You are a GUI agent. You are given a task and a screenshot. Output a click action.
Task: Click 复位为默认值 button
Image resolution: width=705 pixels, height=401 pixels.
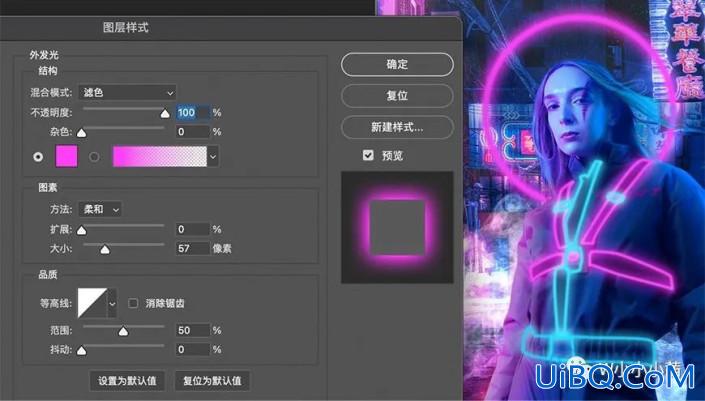click(212, 381)
